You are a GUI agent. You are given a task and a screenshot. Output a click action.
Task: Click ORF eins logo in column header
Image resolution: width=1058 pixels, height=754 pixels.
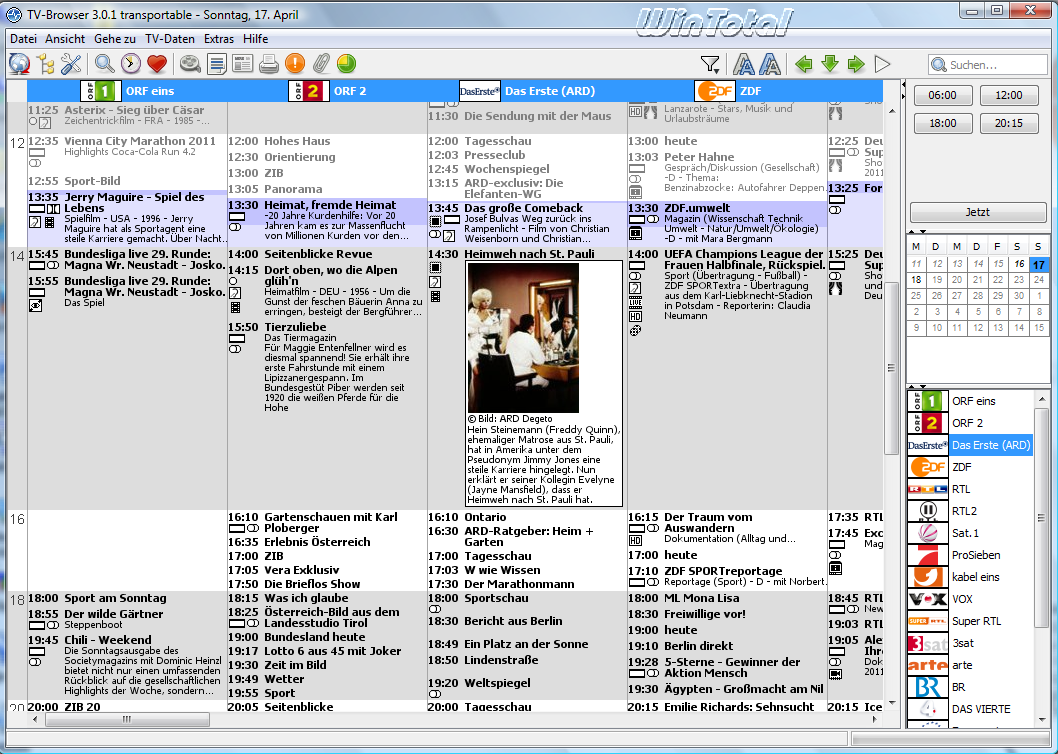point(101,91)
